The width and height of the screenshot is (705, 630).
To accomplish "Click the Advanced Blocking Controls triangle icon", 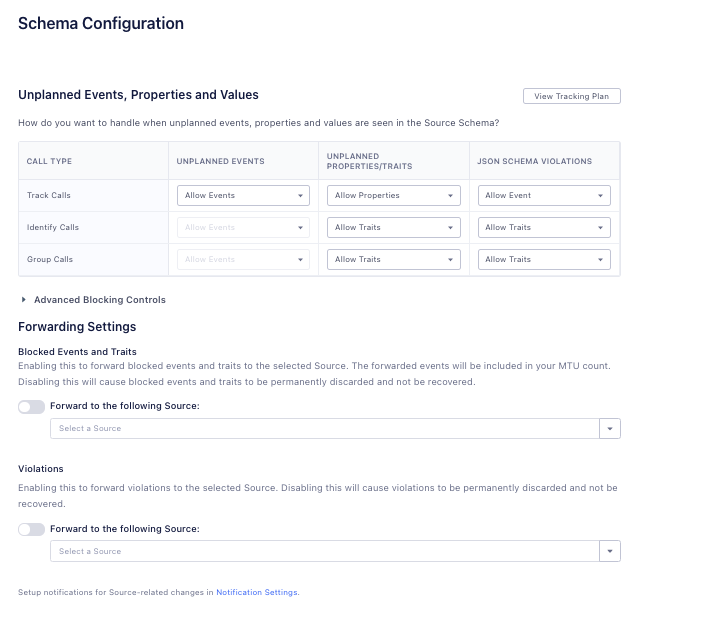I will click(x=24, y=299).
